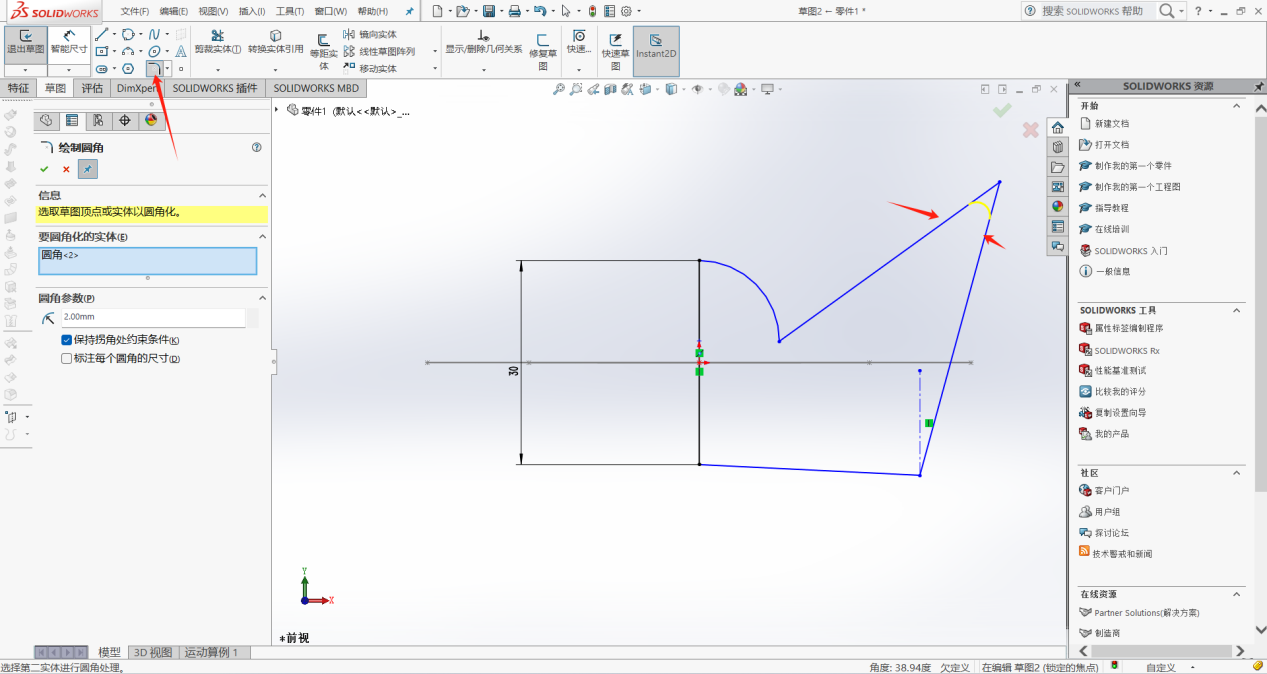Switch to the 评估 (Evaluate) ribbon tab
This screenshot has height=674, width=1267.
coord(92,88)
